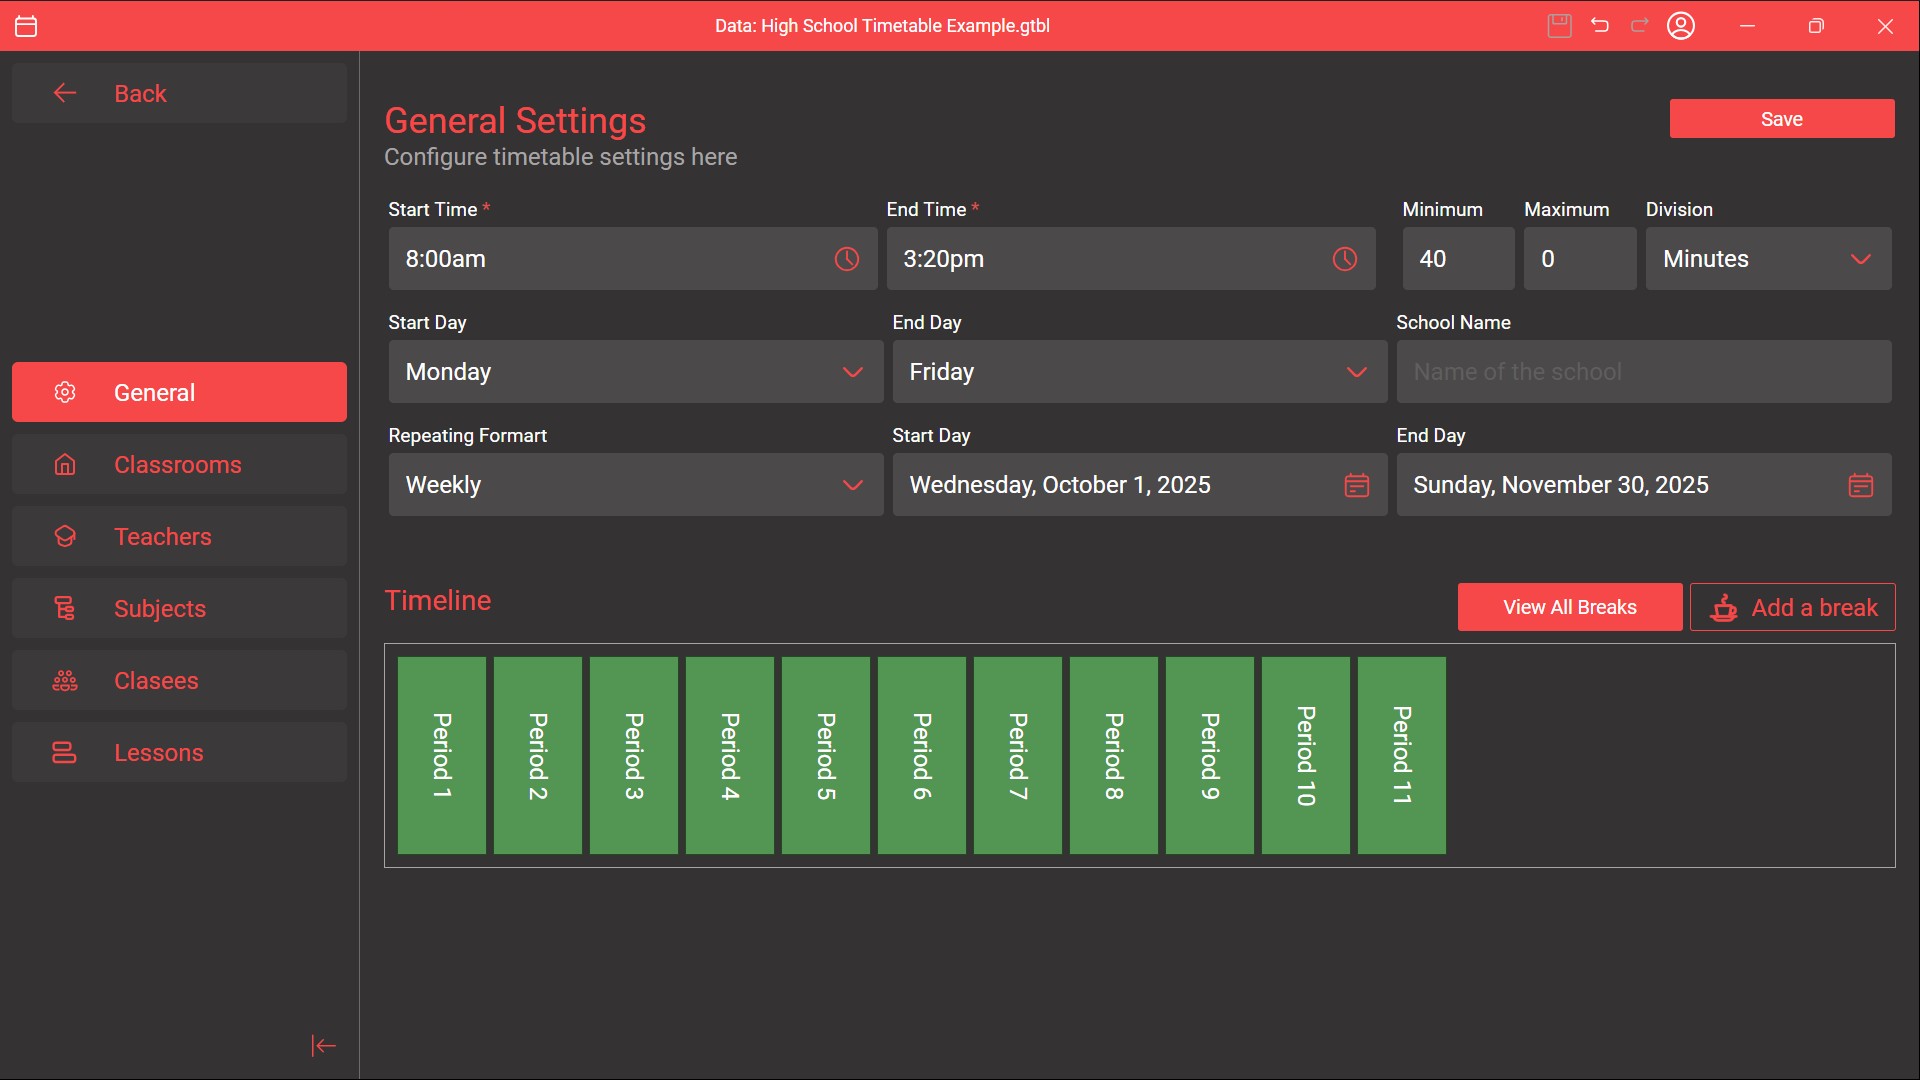1920x1080 pixels.
Task: Select Period 6 block in timeline
Action: (921, 755)
